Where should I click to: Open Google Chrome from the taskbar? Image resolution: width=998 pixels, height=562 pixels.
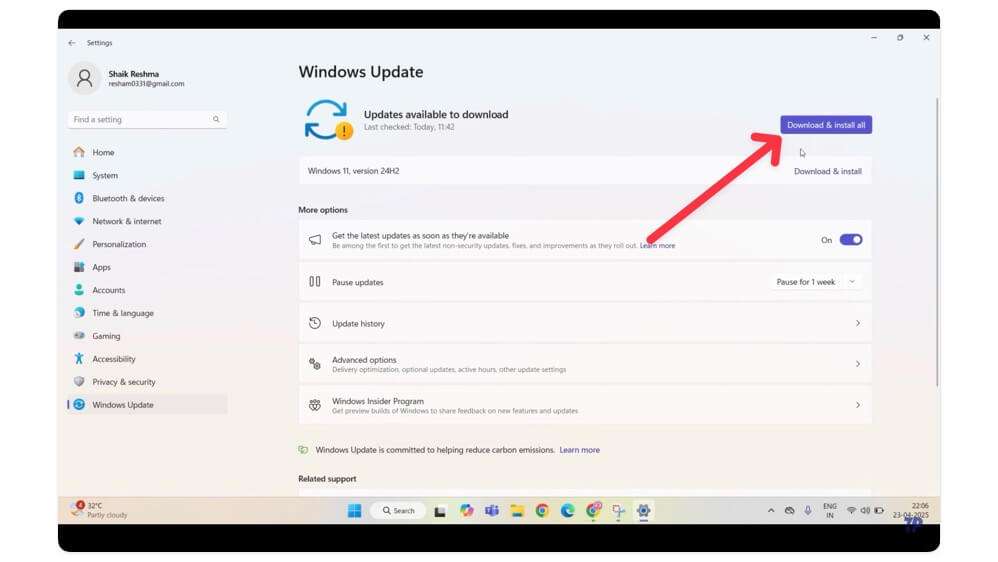click(x=542, y=510)
